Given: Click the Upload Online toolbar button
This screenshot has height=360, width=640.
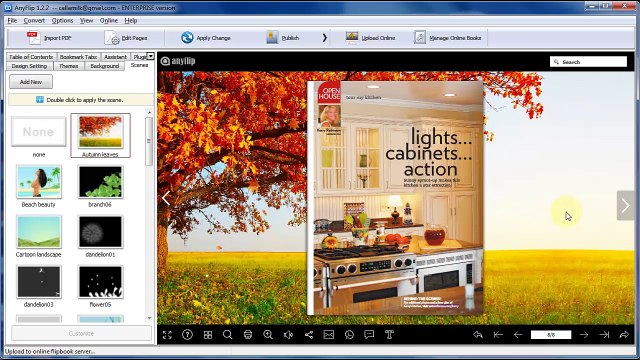Looking at the screenshot, I should click(x=370, y=38).
